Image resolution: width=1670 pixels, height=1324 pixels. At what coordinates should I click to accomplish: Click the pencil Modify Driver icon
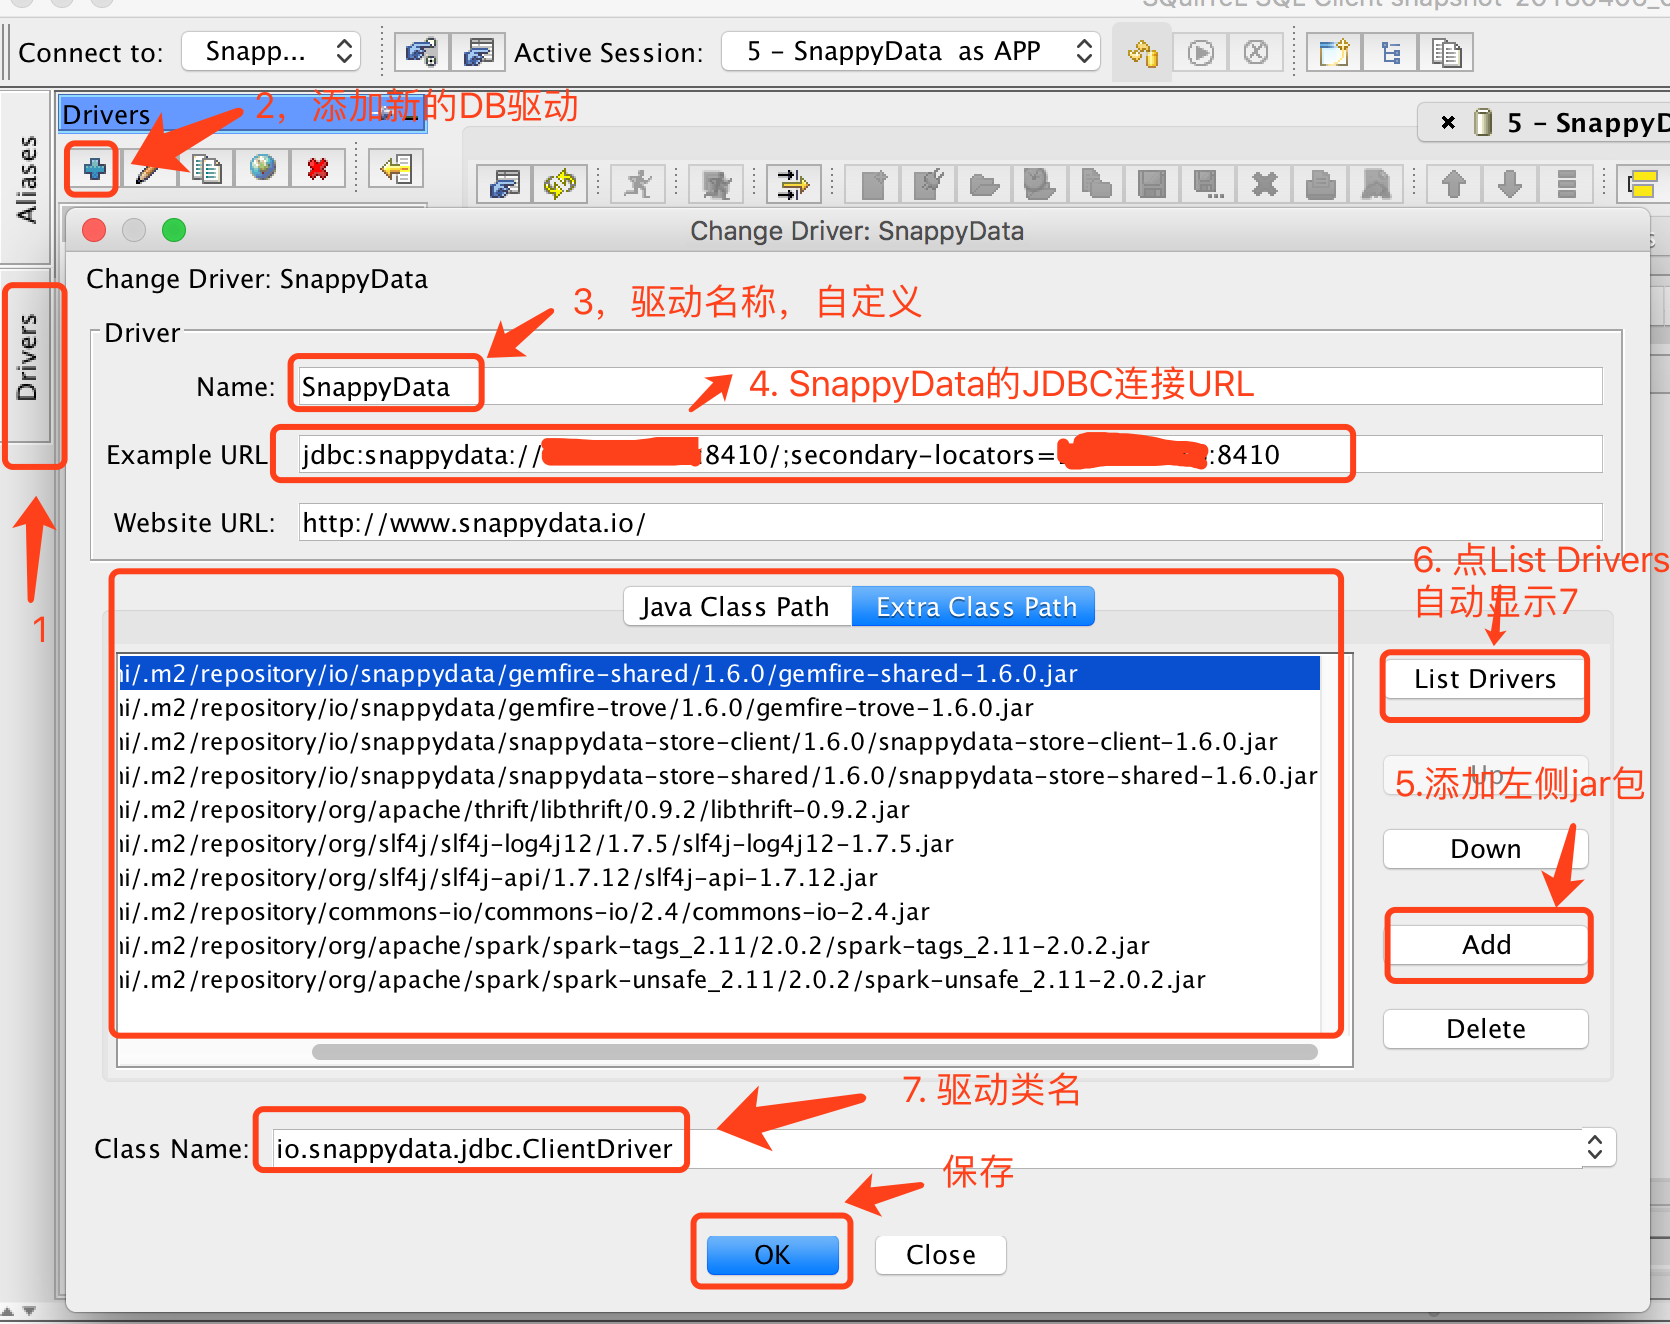pos(150,169)
